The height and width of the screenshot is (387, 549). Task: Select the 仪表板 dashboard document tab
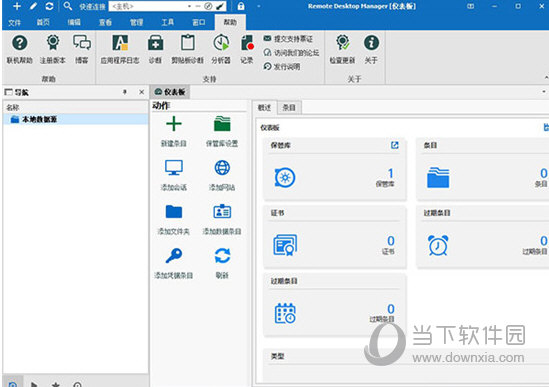(x=170, y=92)
